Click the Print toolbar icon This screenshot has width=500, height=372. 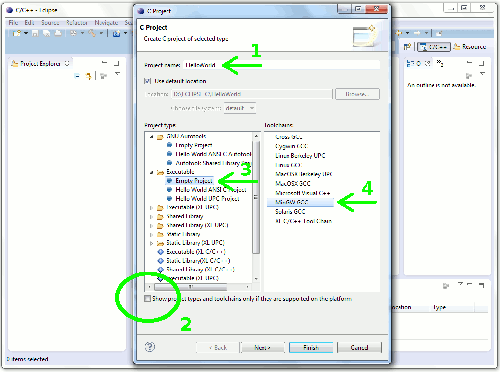pyautogui.click(x=58, y=33)
